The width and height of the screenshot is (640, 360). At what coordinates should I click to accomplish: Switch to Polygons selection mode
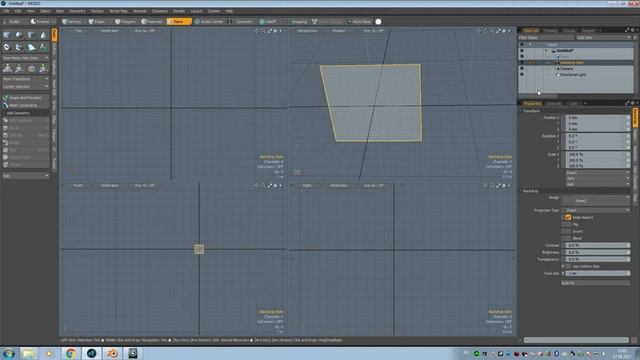[126, 22]
